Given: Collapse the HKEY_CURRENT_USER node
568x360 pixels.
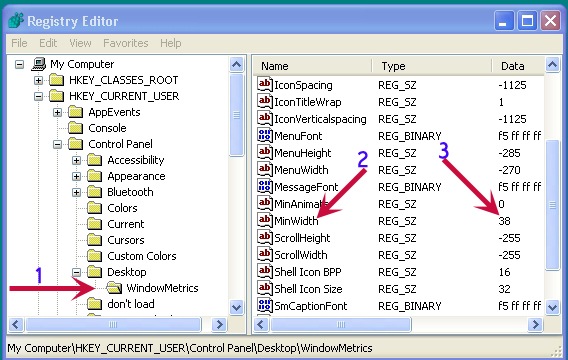Looking at the screenshot, I should tap(38, 96).
